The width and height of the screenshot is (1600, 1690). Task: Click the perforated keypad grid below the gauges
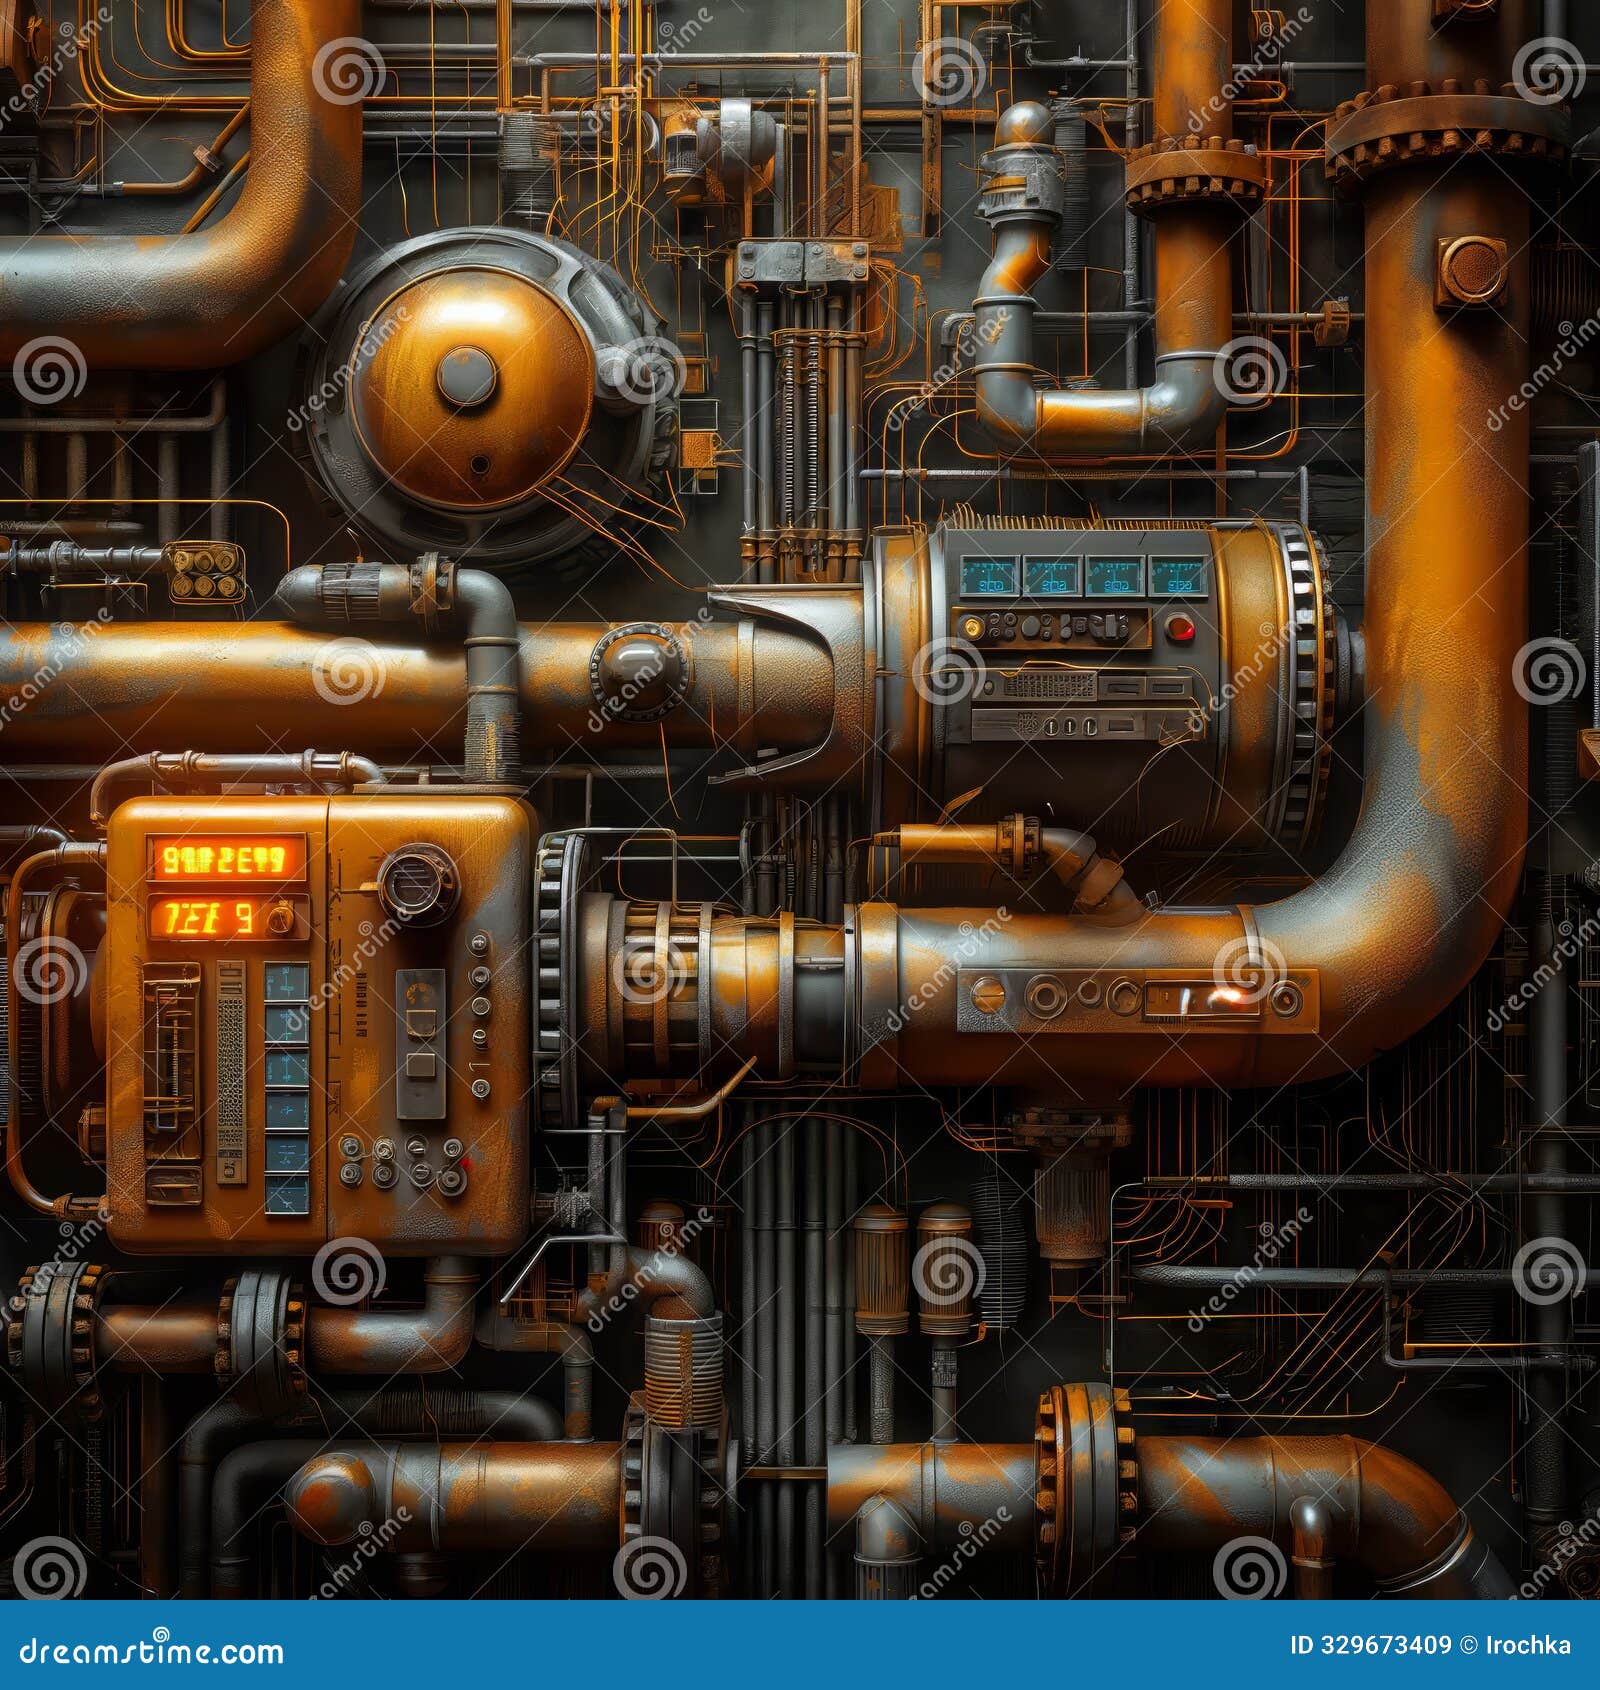[x=1049, y=686]
